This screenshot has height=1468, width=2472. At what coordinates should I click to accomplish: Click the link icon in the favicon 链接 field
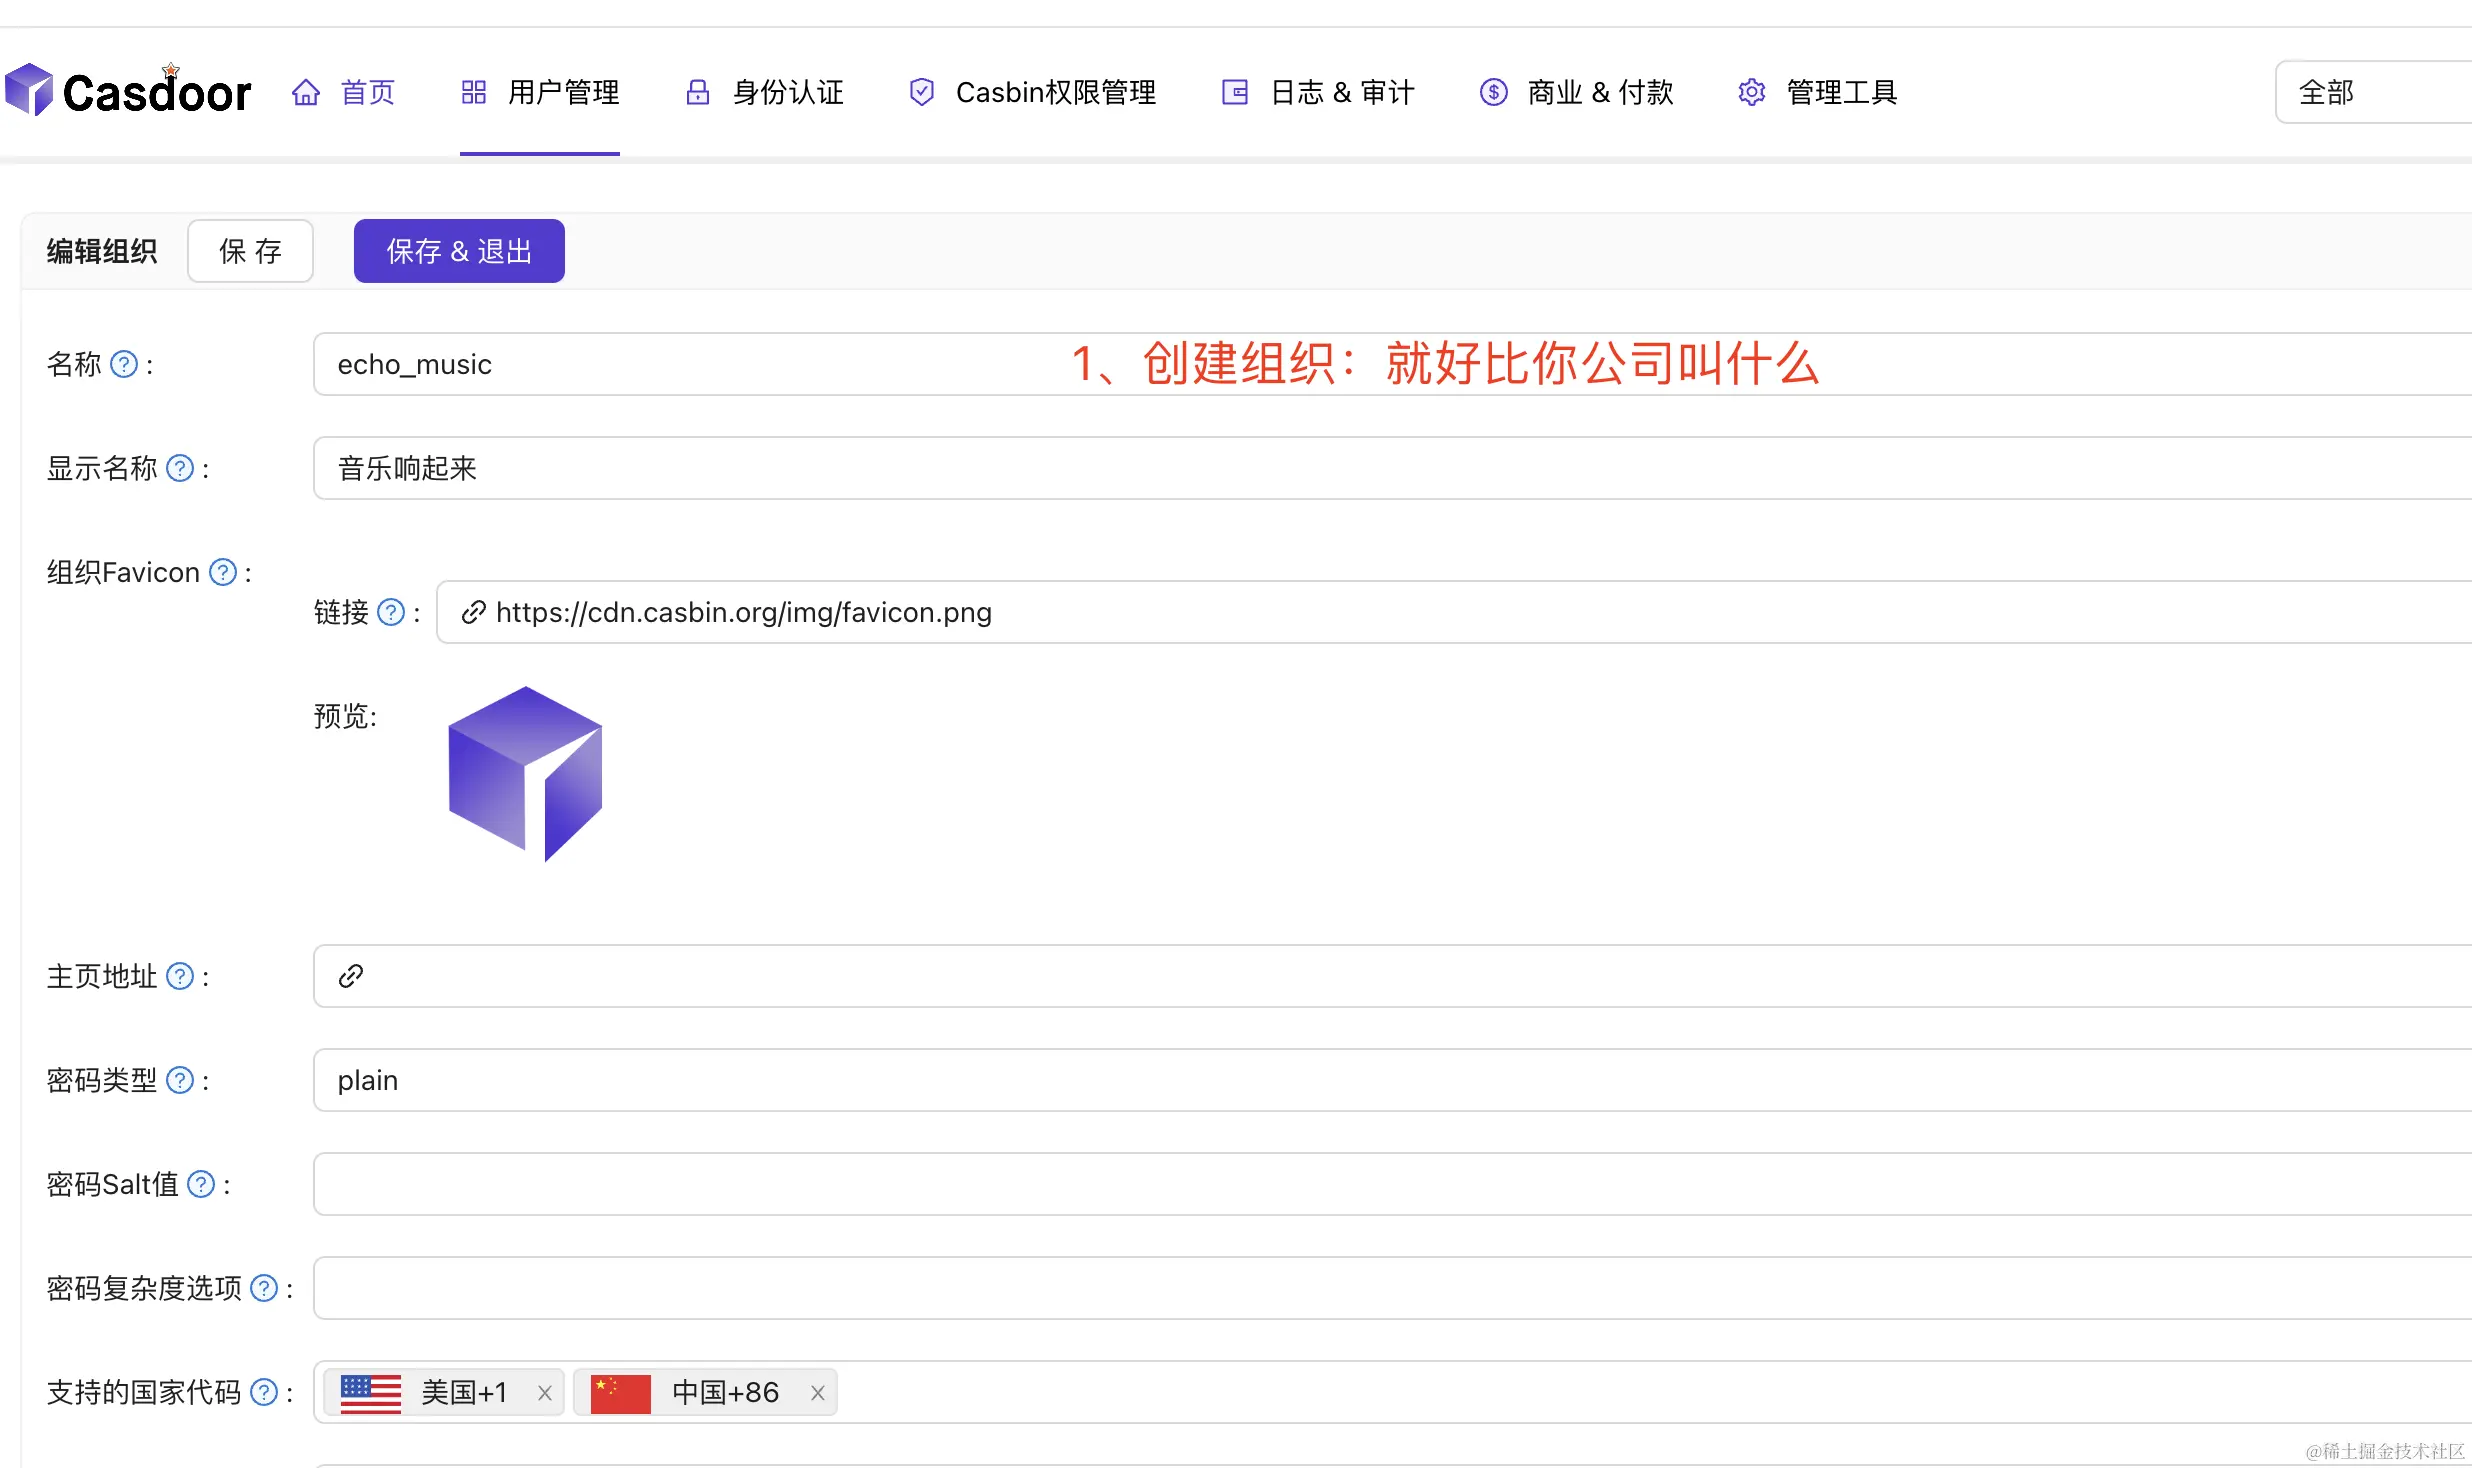pyautogui.click(x=471, y=612)
